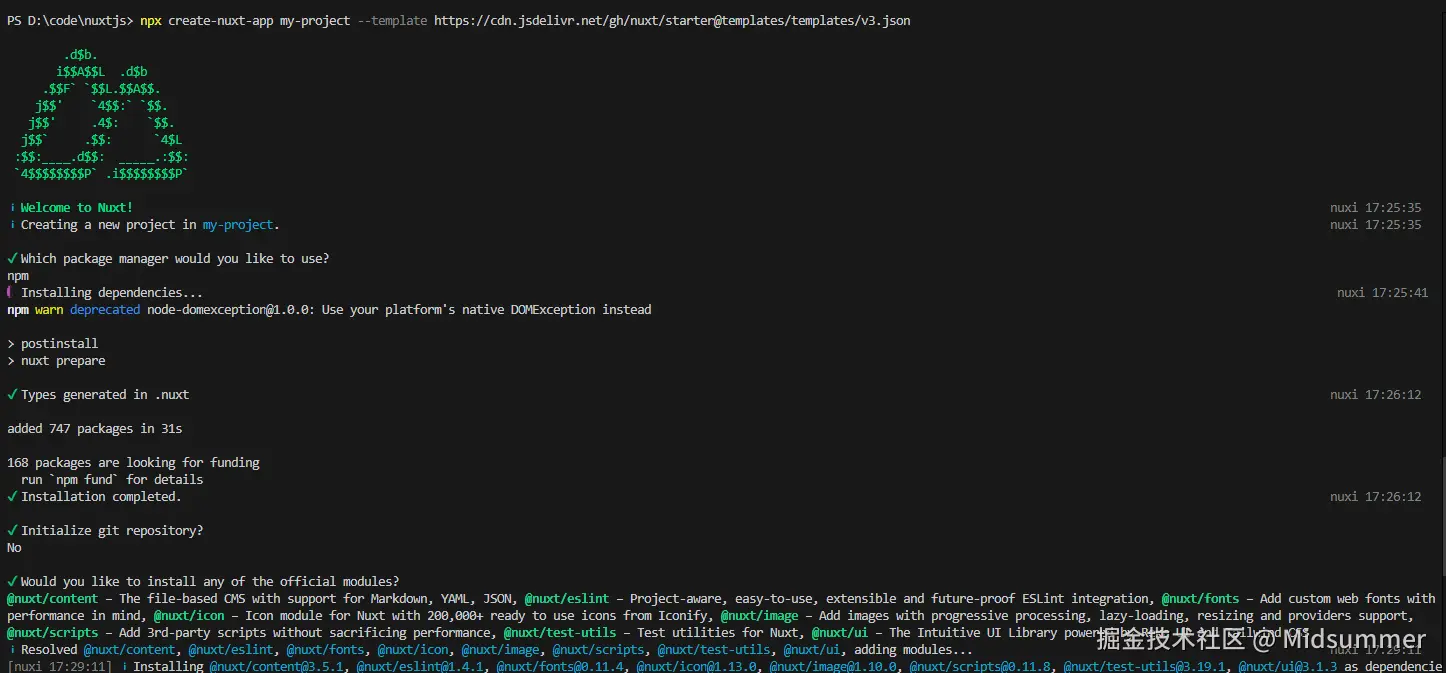Click 'nuxi 17:26:12' on the Types generated row
Image resolution: width=1446 pixels, height=673 pixels.
coord(1375,395)
